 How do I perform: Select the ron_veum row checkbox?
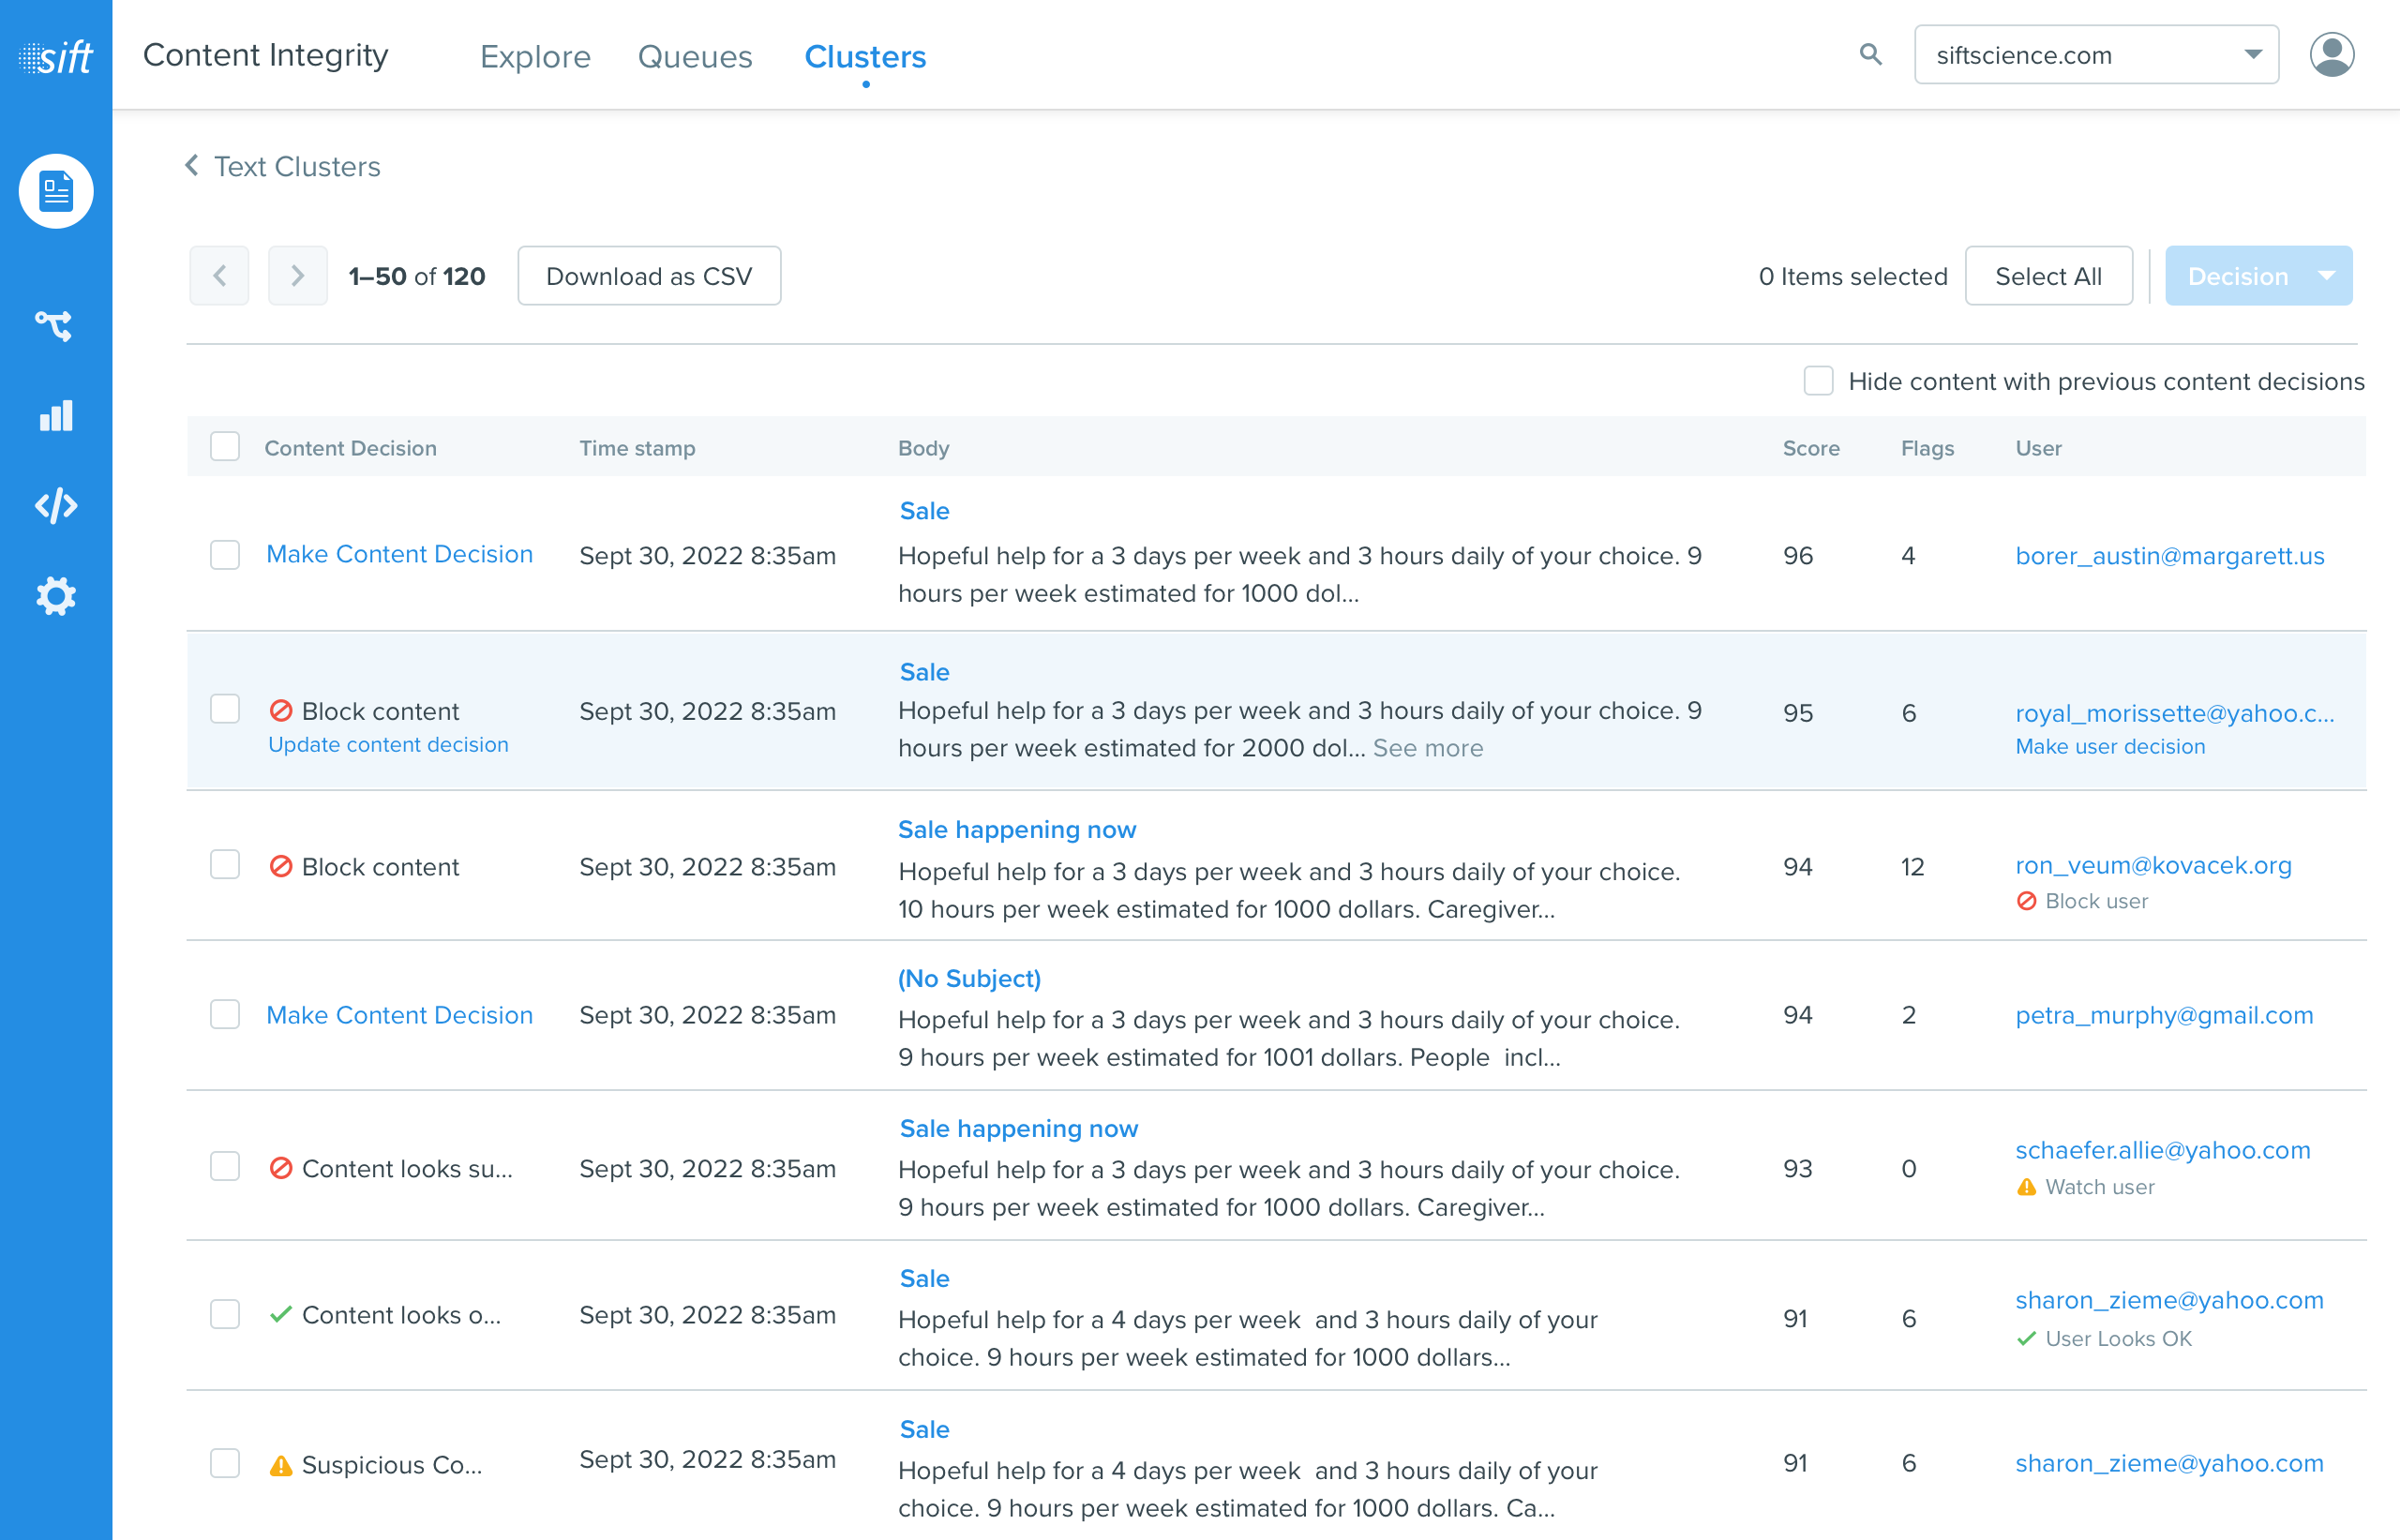[225, 865]
